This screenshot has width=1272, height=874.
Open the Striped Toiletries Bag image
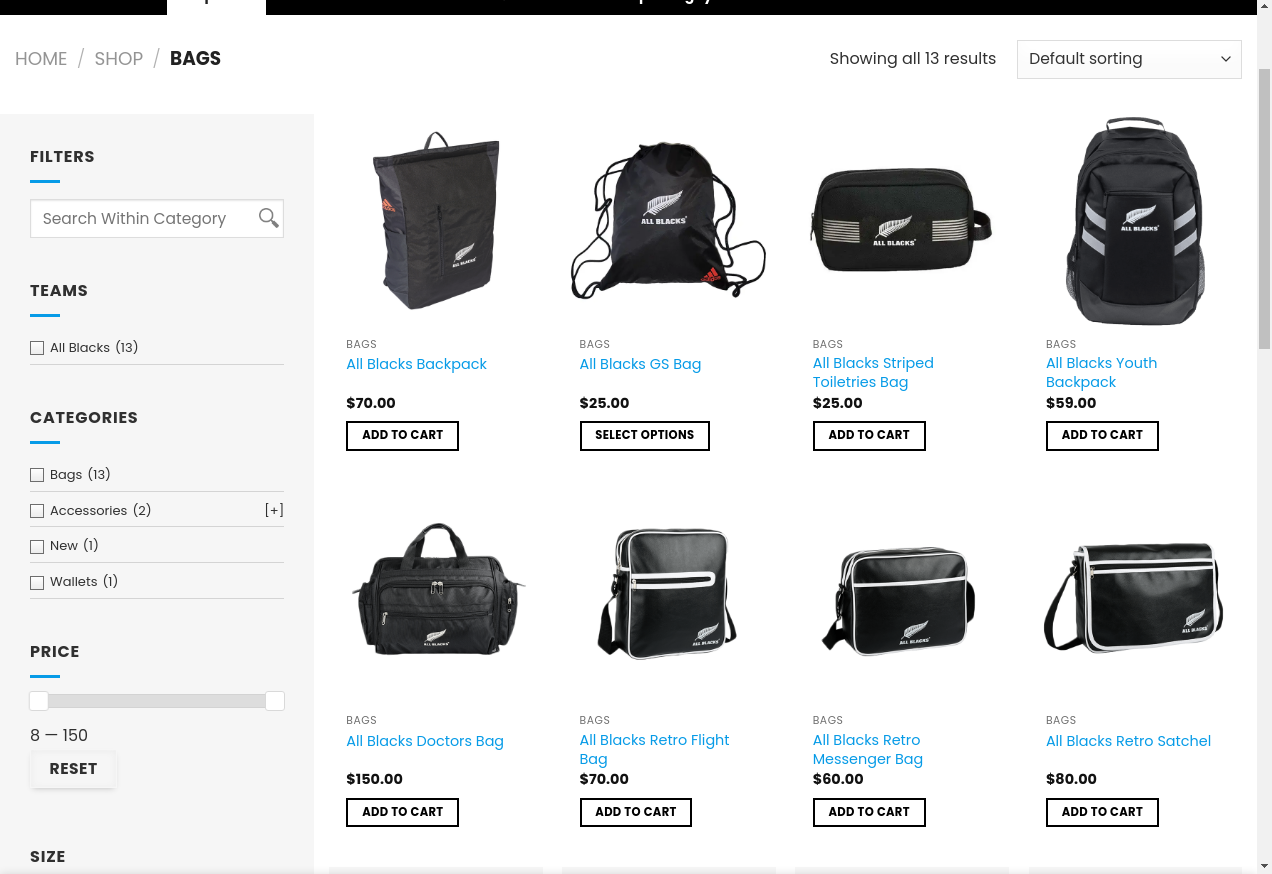[x=902, y=221]
